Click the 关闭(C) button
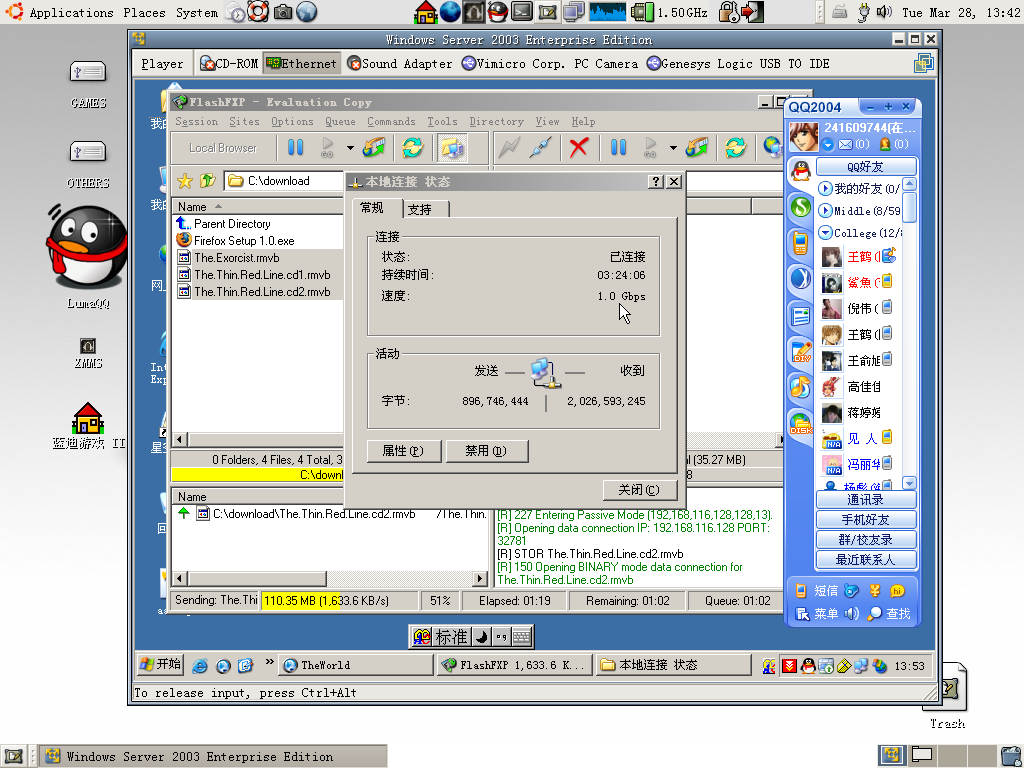Viewport: 1024px width, 768px height. click(639, 490)
